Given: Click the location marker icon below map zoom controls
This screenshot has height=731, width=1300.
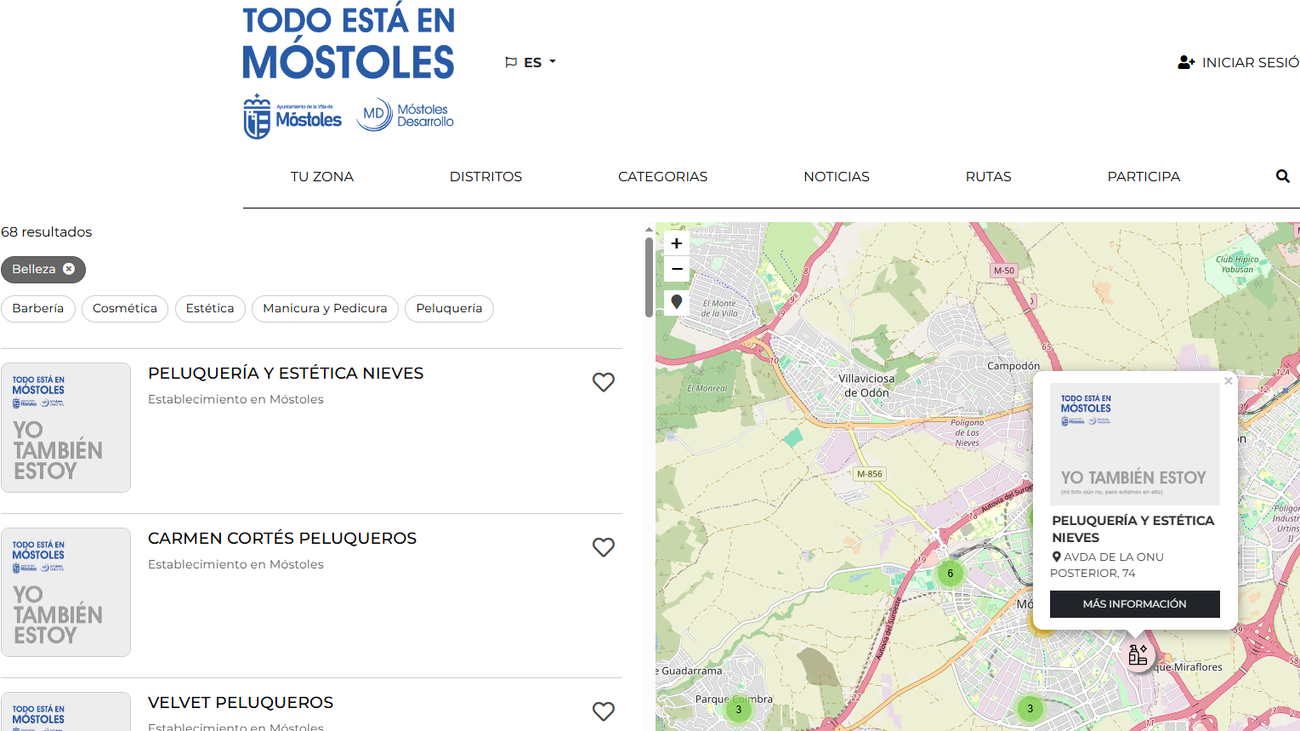Looking at the screenshot, I should tap(676, 301).
